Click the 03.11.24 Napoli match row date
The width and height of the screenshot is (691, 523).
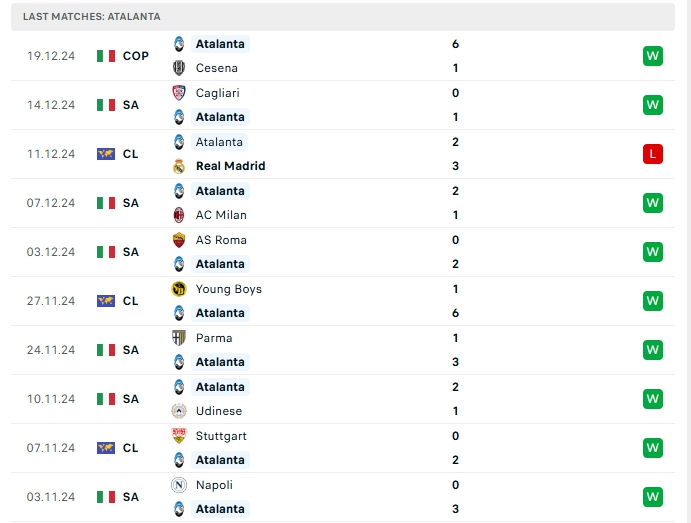click(x=51, y=497)
